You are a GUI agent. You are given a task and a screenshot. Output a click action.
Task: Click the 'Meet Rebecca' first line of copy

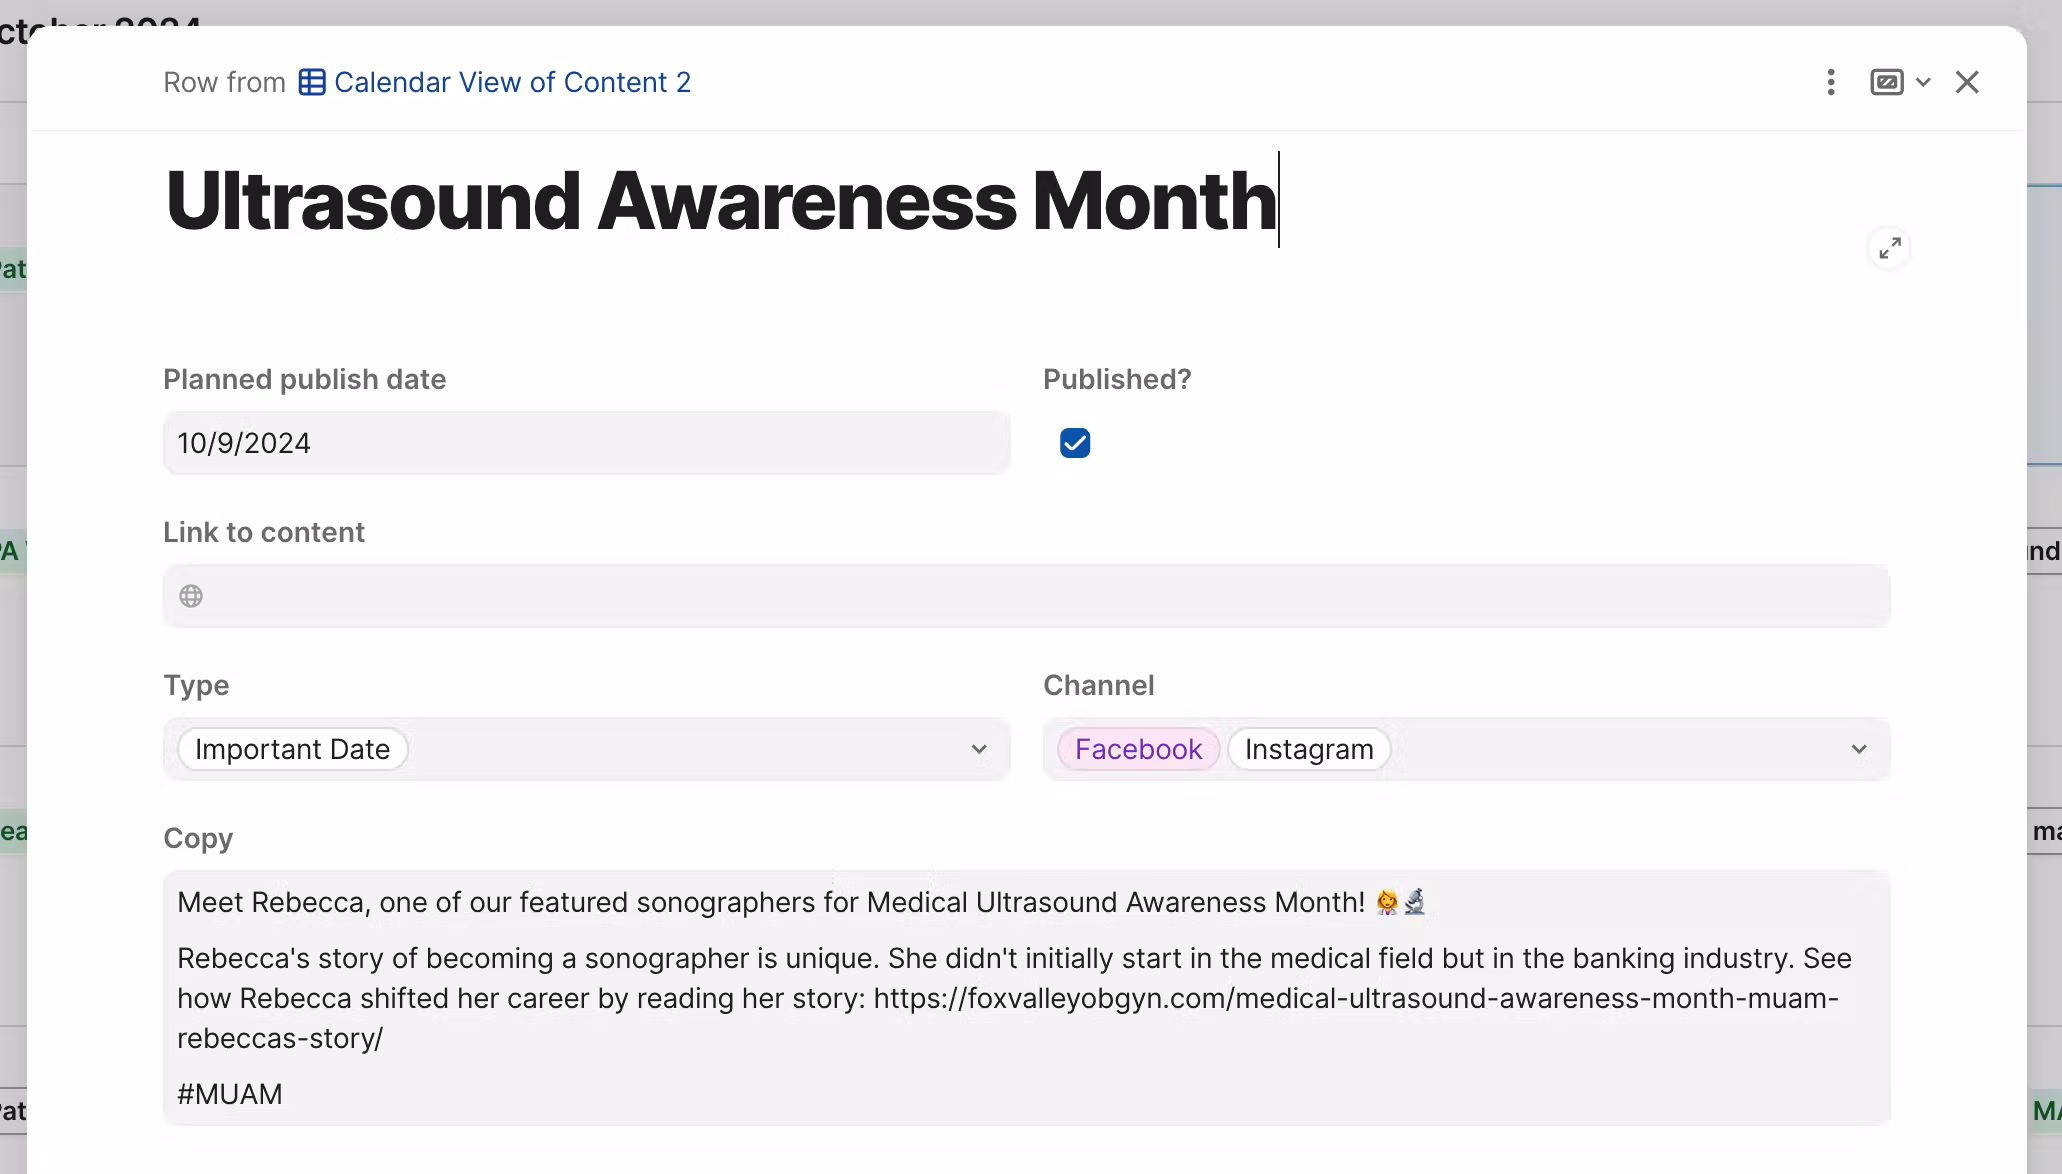[x=801, y=902]
